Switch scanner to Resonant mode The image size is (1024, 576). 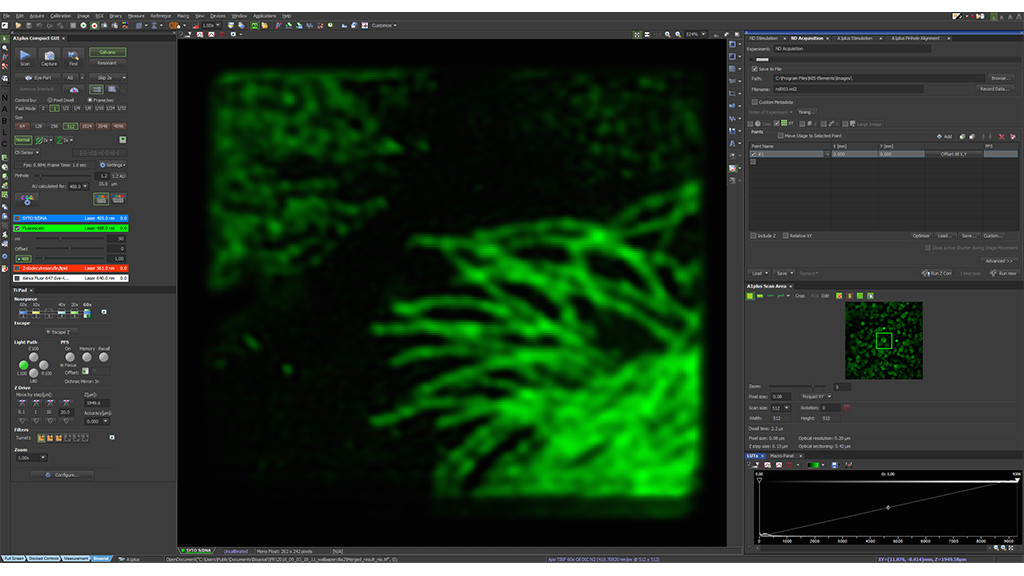coord(108,63)
